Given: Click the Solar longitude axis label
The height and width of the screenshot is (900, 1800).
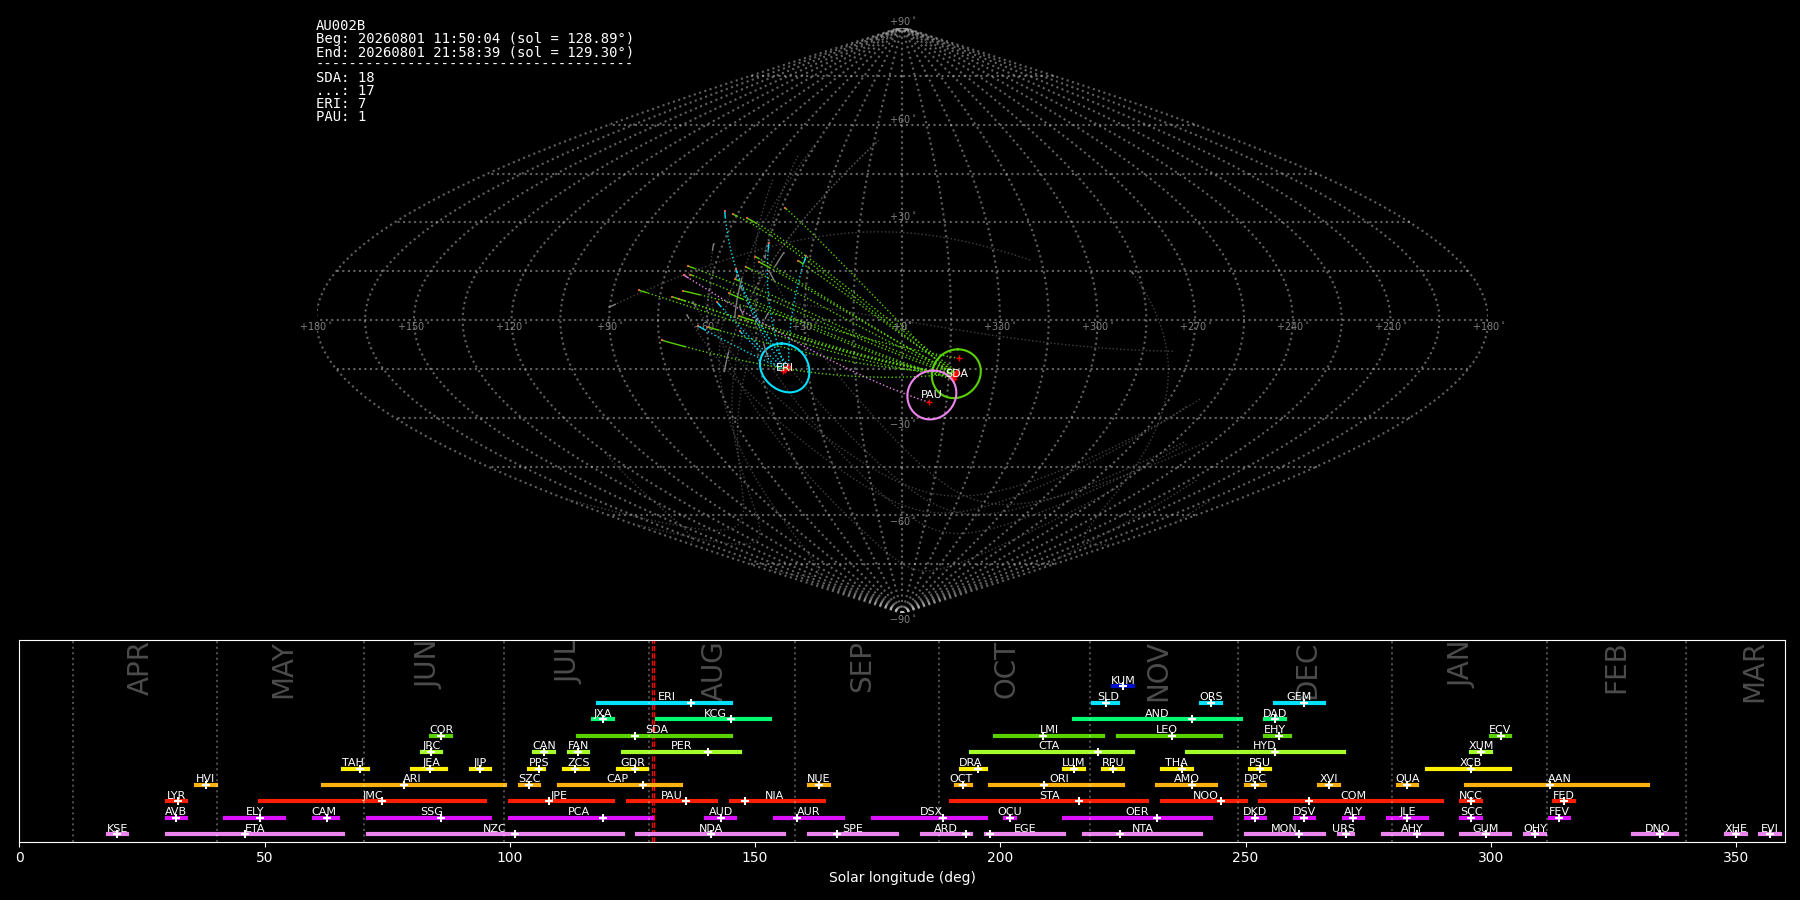Looking at the screenshot, I should 902,878.
